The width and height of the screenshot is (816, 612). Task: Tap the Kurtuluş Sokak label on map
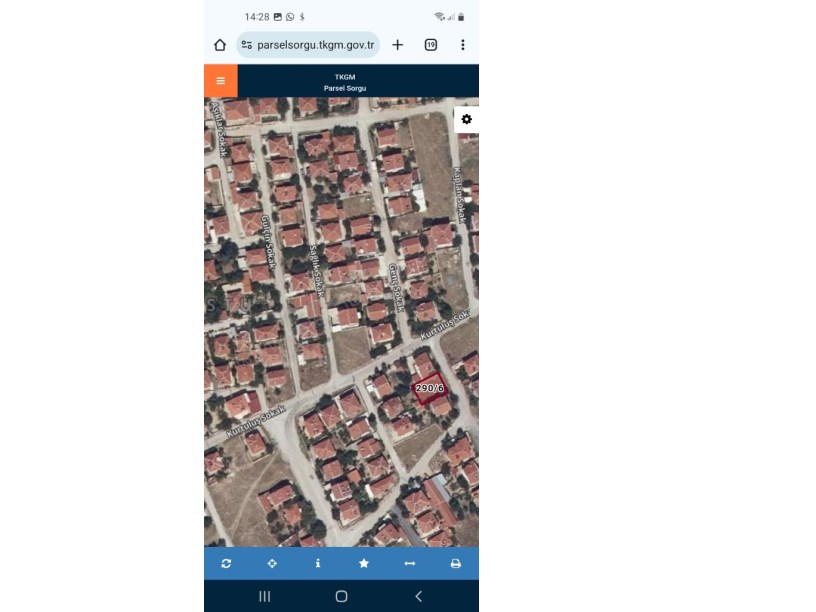[256, 422]
